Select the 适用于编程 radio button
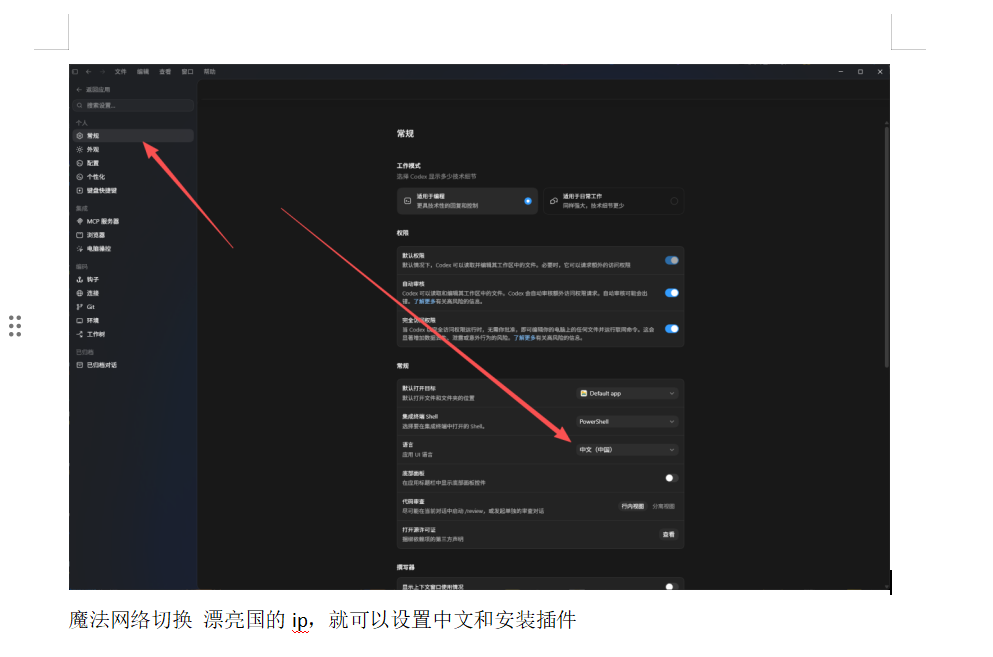The width and height of the screenshot is (993, 657). tap(528, 201)
